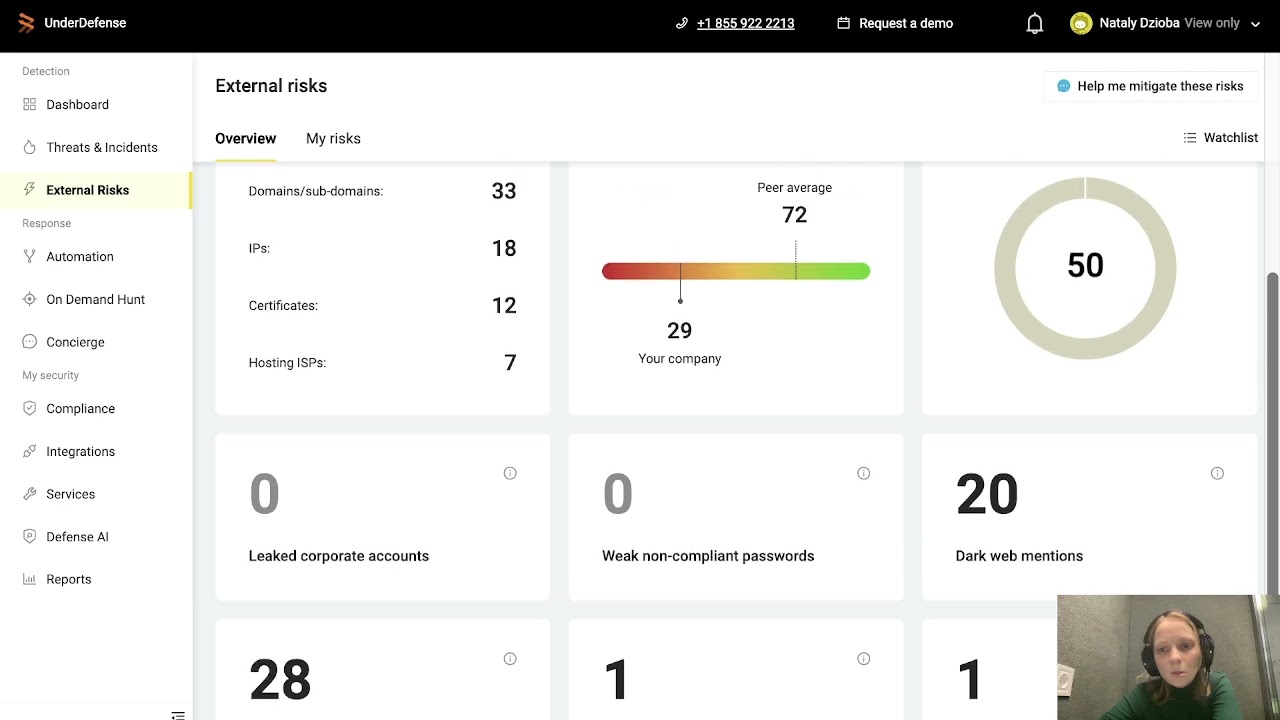Viewport: 1280px width, 720px height.
Task: Click Domains/sub-domains value 33
Action: click(x=504, y=191)
